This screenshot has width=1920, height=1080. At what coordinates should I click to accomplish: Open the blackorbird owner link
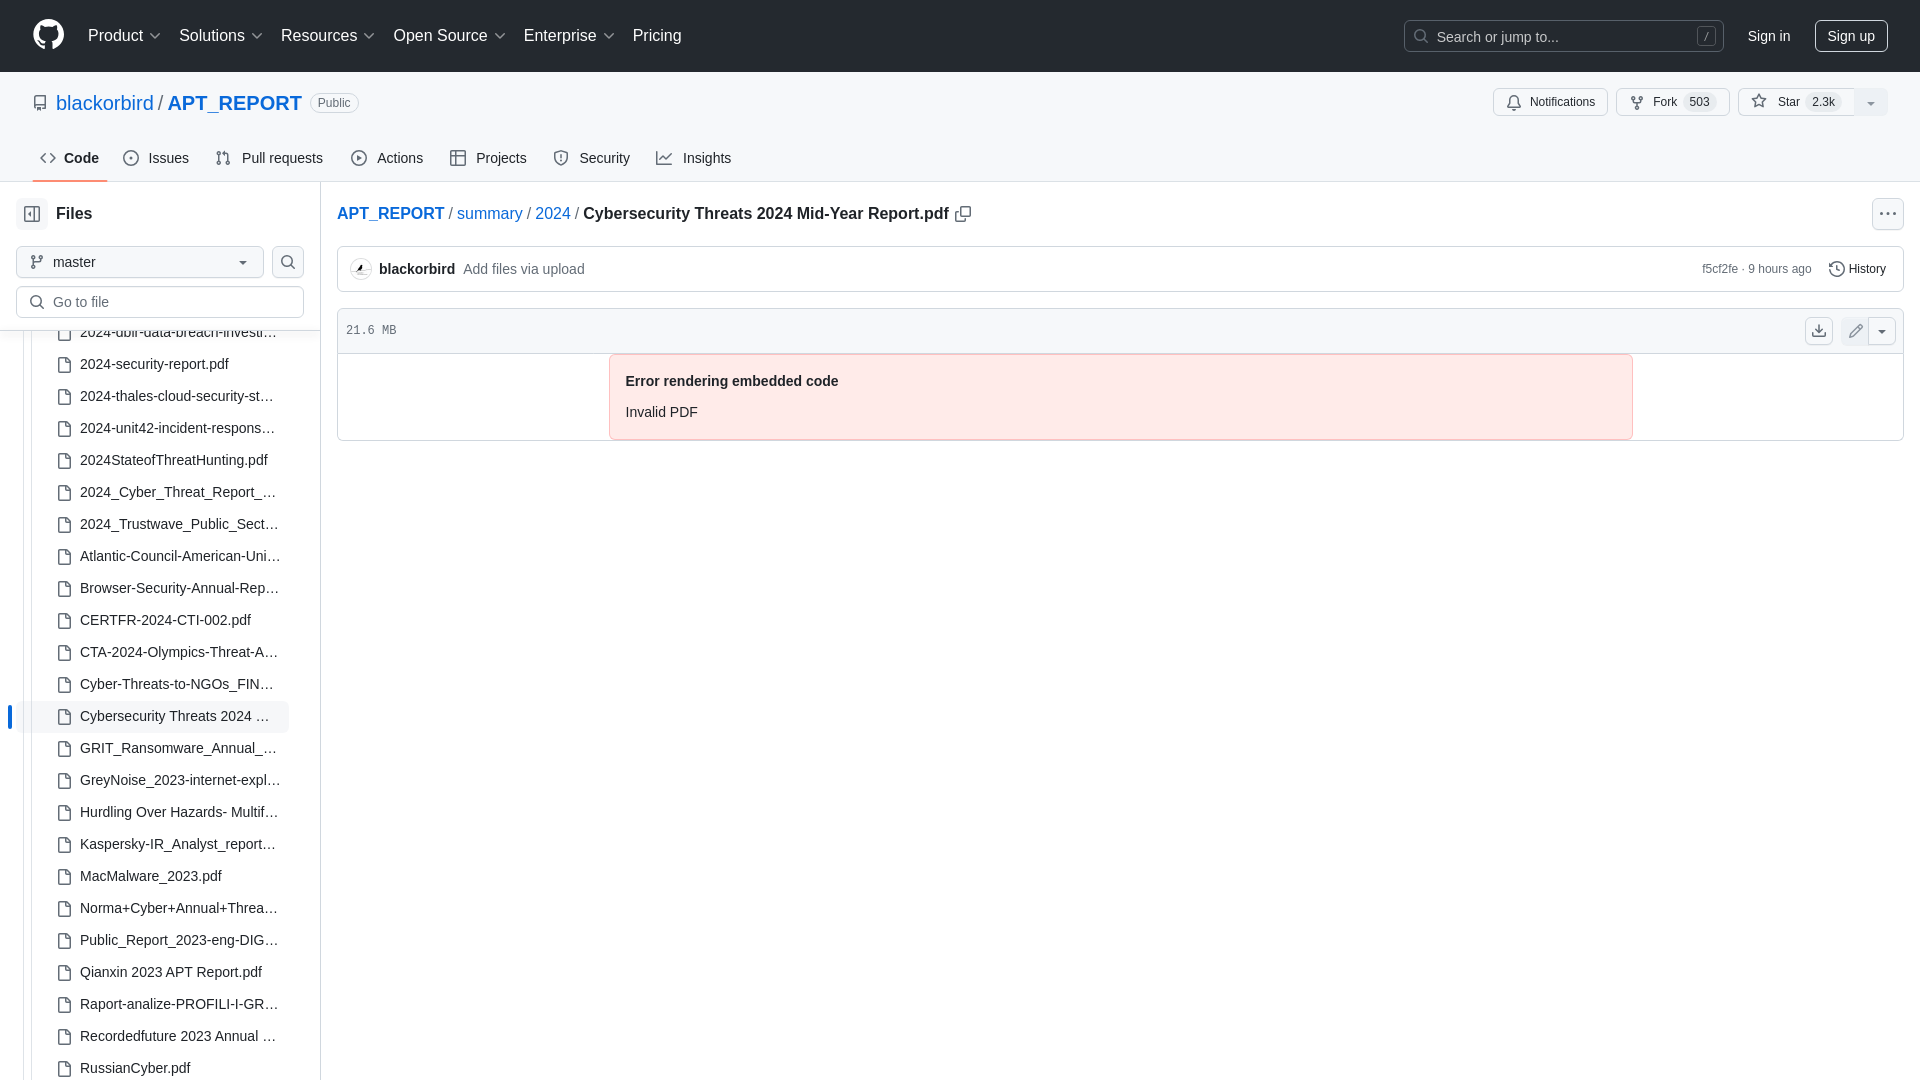105,103
